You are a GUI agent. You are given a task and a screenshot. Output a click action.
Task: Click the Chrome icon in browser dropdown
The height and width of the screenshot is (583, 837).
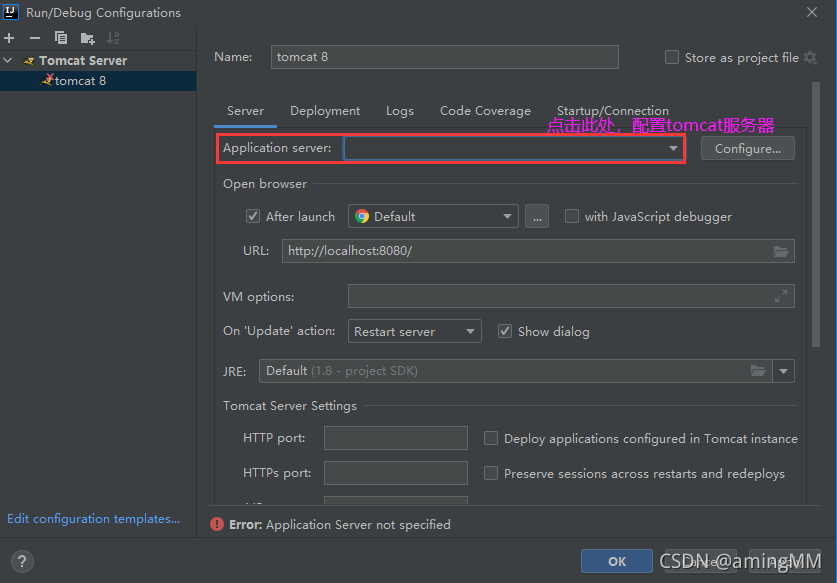tap(362, 216)
